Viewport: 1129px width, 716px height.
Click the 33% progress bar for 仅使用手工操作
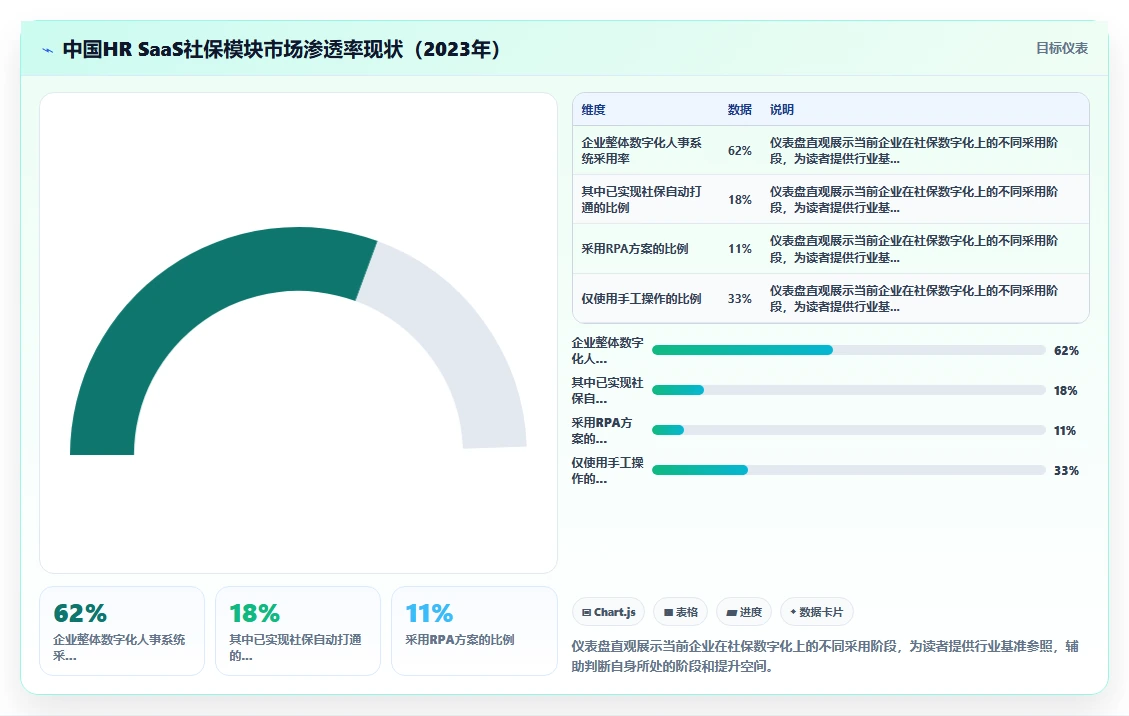[848, 470]
